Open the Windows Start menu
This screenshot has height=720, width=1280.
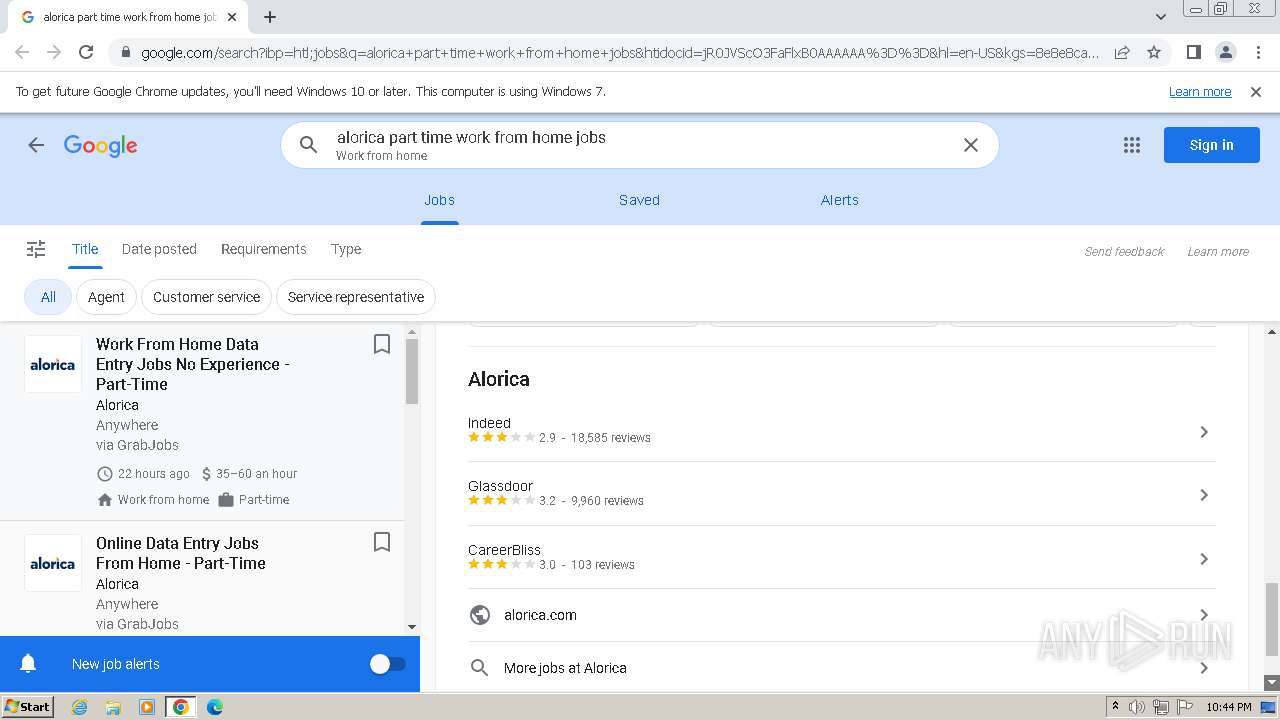click(27, 707)
